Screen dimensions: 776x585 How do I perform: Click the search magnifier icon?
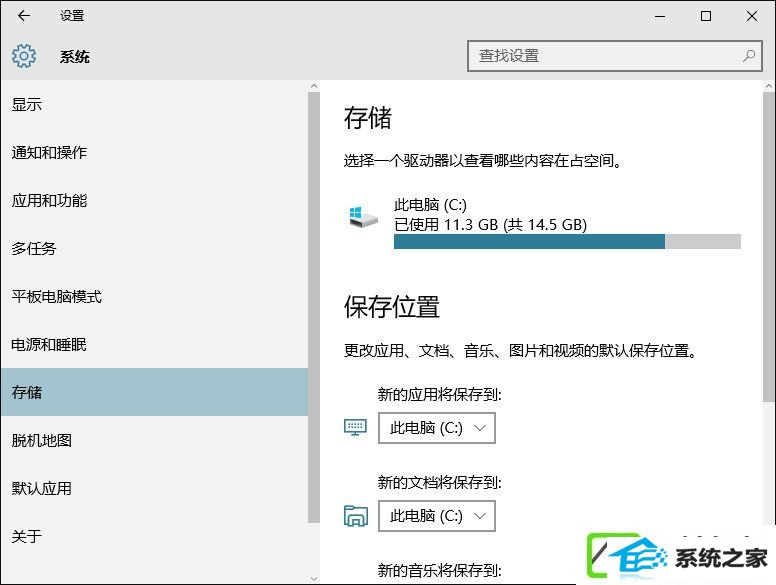coord(749,56)
